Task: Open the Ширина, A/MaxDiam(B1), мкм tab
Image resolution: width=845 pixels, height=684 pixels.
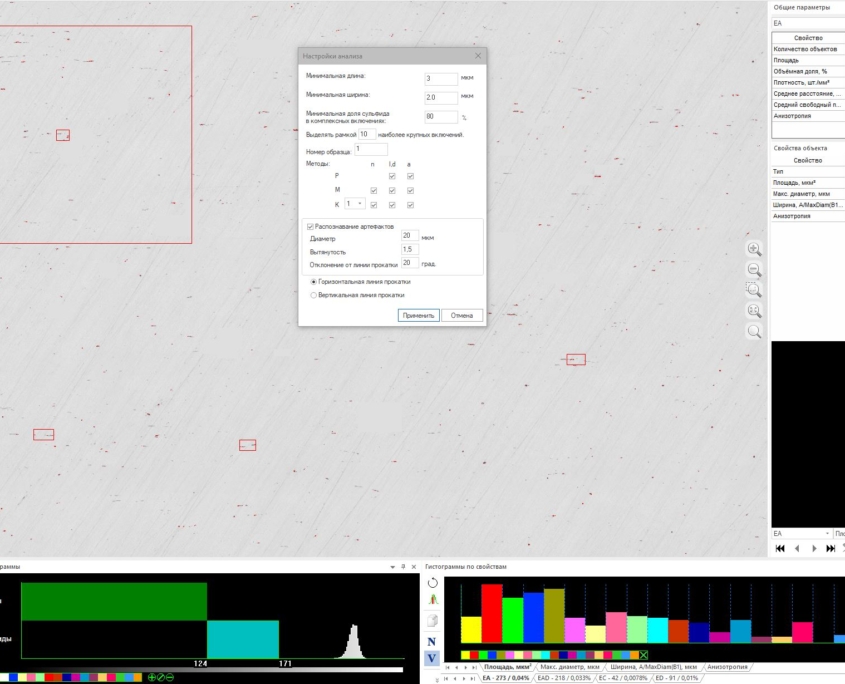Action: [653, 667]
